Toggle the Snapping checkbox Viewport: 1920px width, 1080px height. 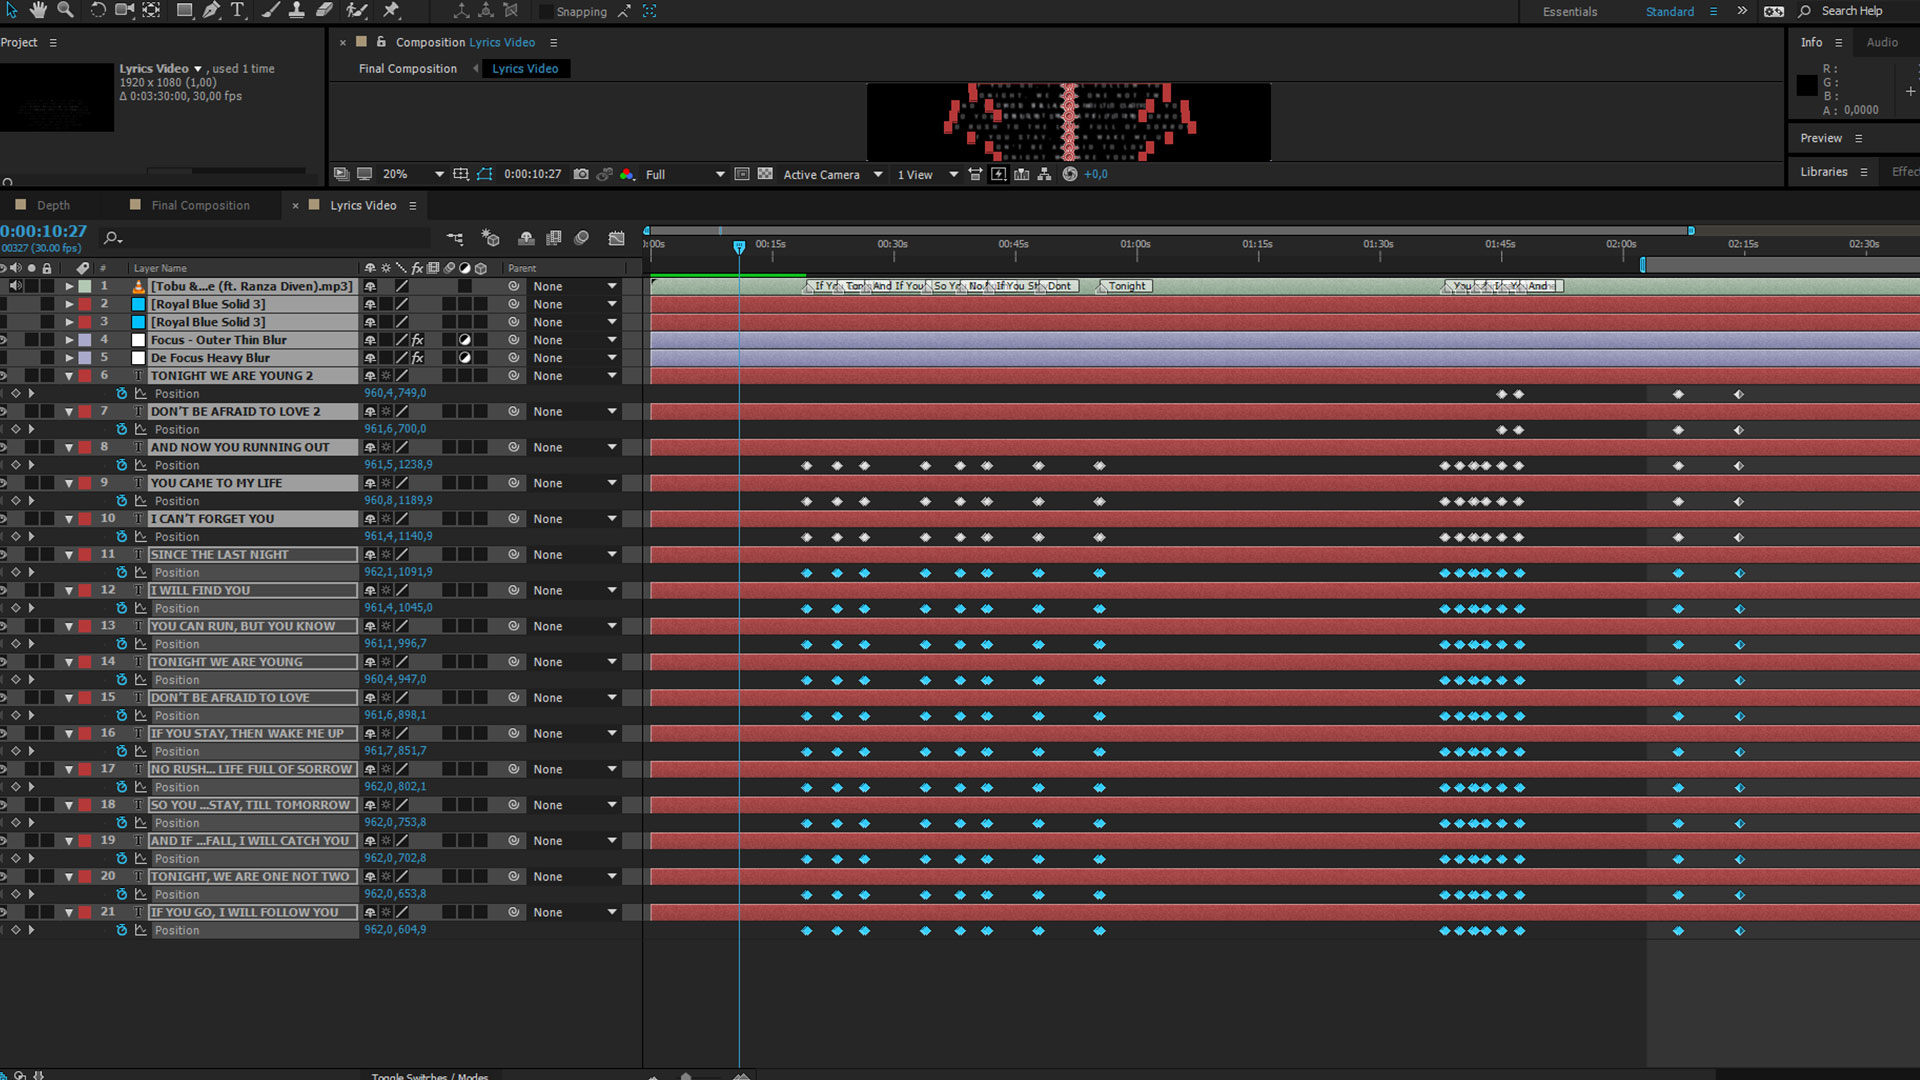pos(546,12)
